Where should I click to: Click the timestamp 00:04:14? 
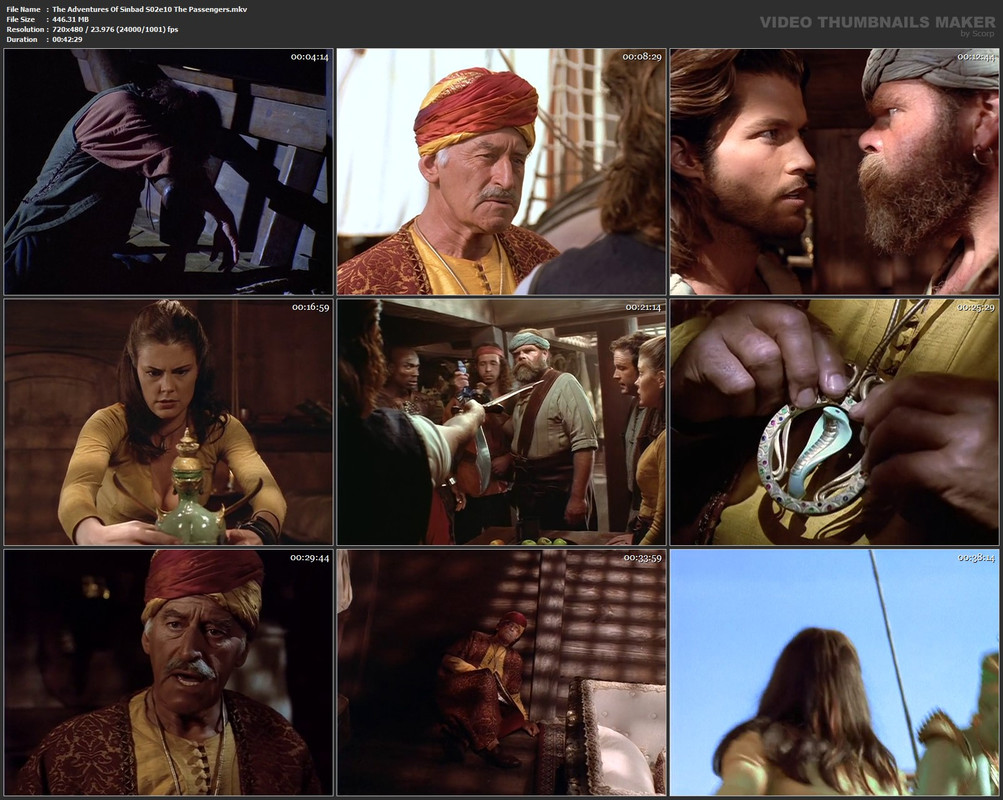310,57
